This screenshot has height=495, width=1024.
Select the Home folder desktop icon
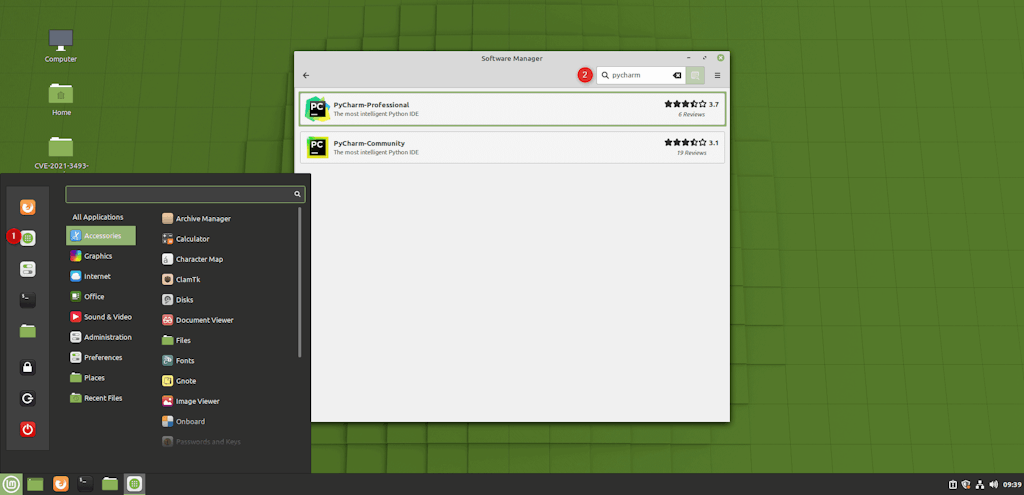pyautogui.click(x=61, y=99)
